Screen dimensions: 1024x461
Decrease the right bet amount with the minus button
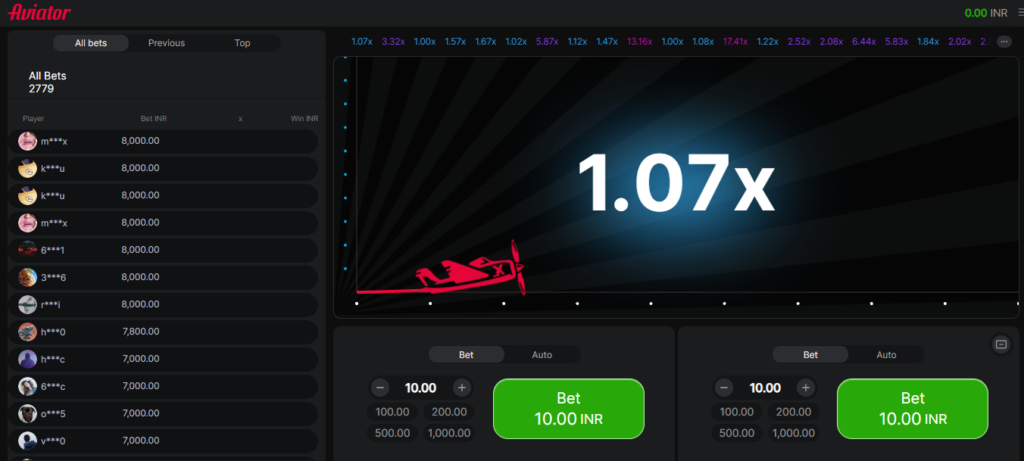pyautogui.click(x=725, y=387)
